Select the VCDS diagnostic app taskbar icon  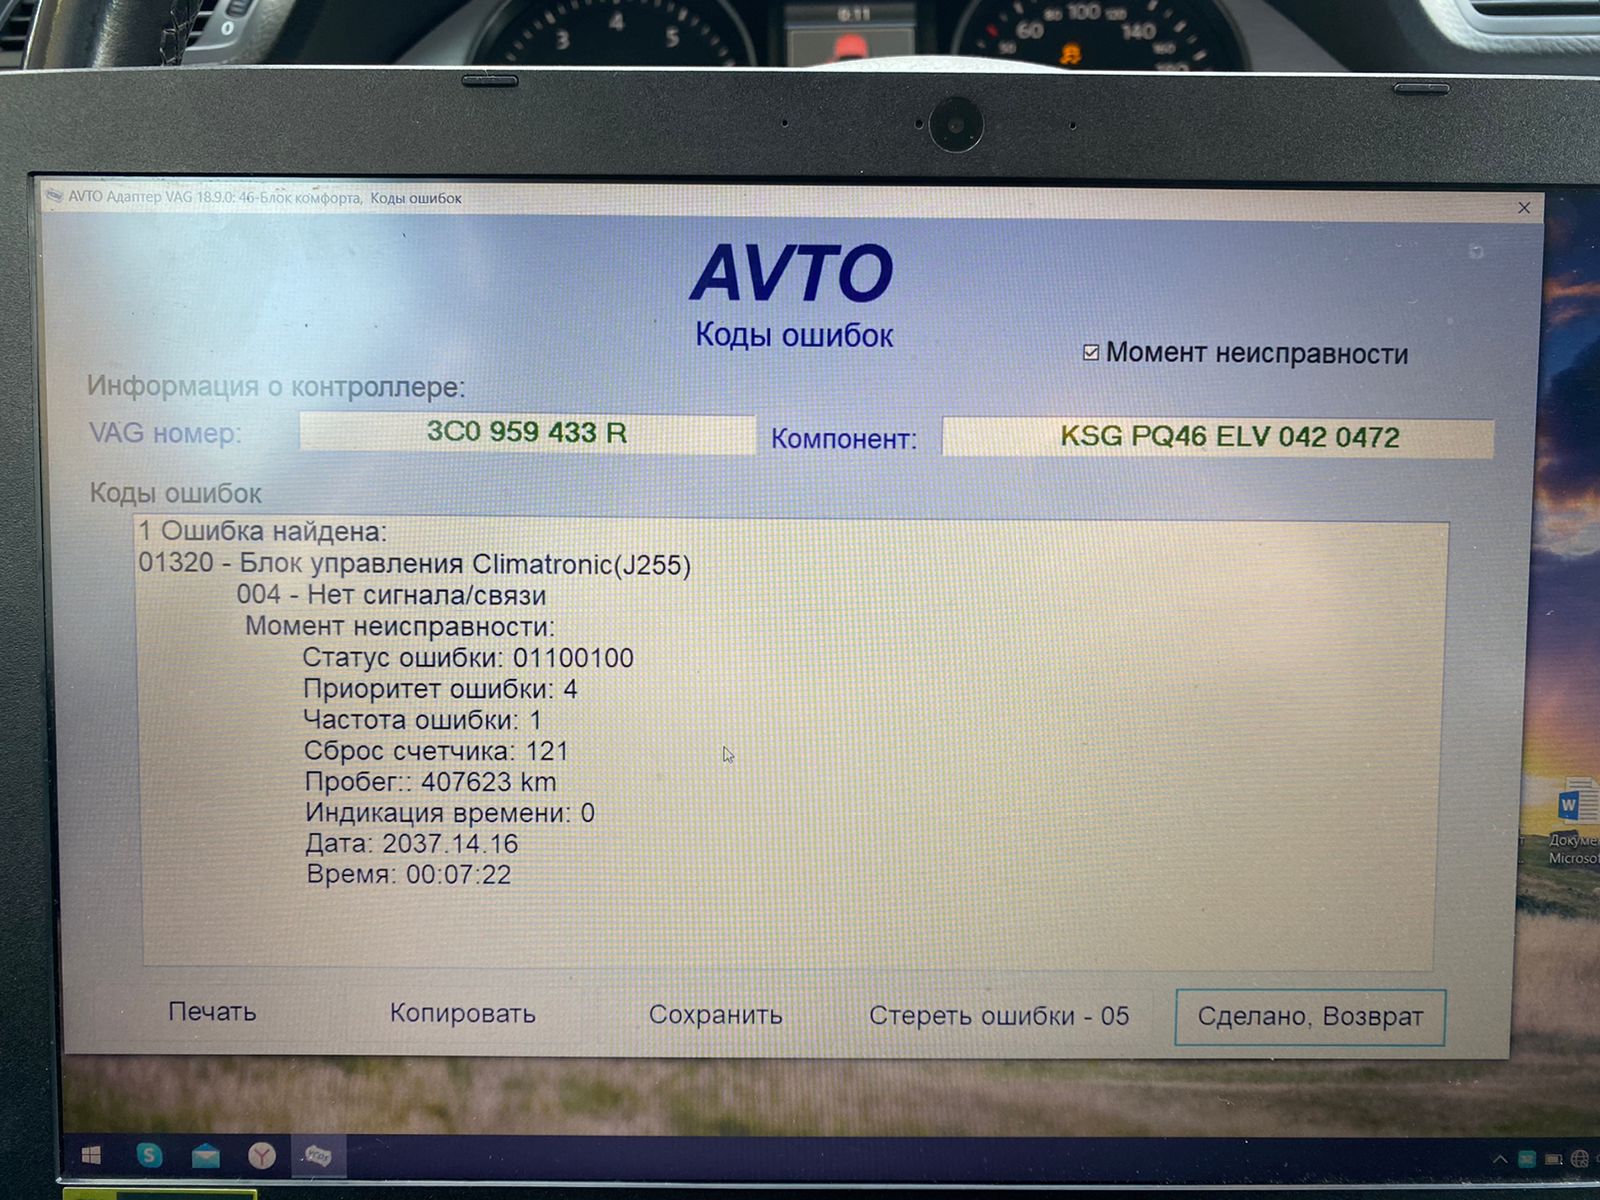point(318,1157)
